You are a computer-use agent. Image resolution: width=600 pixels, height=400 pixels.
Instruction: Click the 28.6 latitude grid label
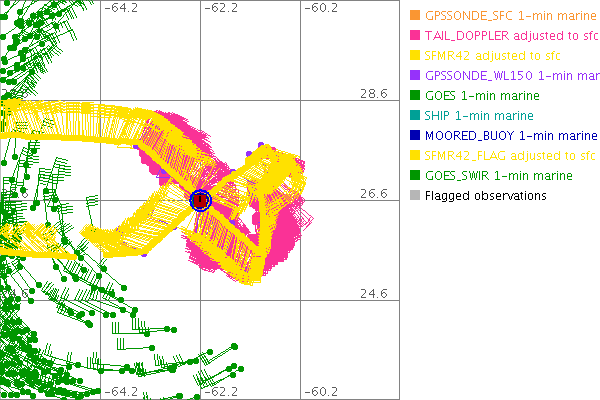(374, 93)
